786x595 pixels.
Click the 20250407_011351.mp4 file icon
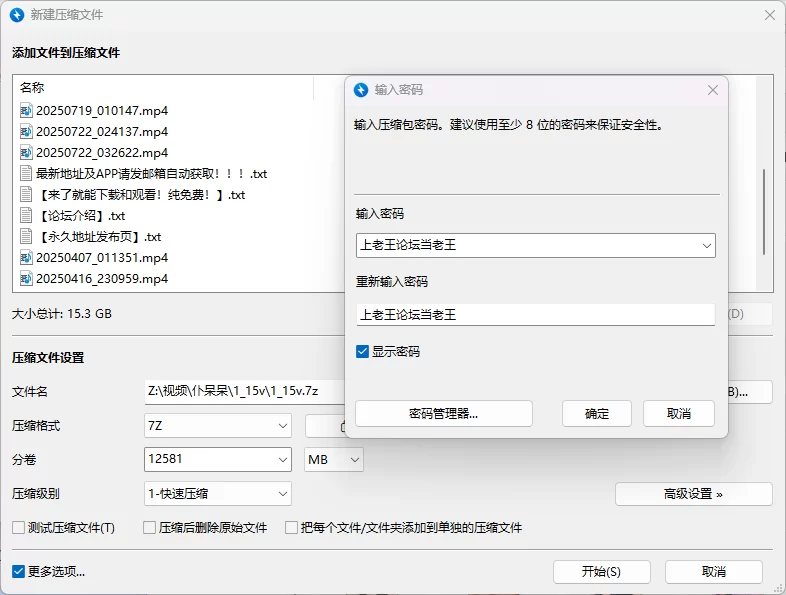click(26, 257)
